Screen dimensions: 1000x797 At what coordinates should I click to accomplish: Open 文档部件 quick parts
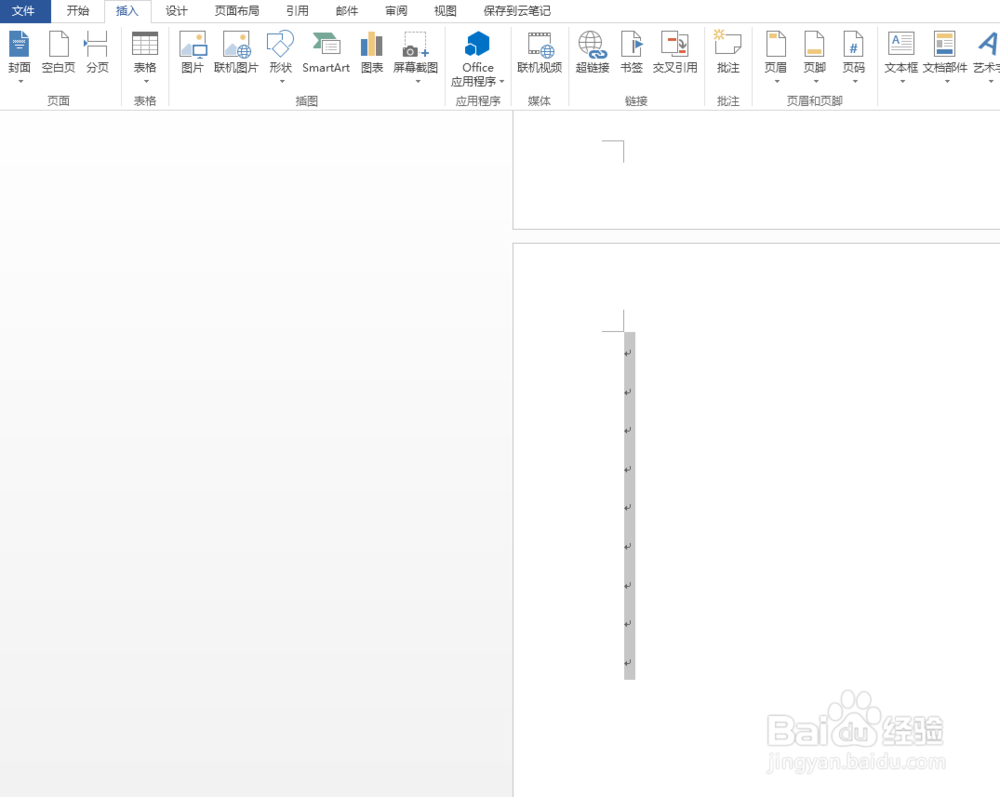[x=945, y=57]
